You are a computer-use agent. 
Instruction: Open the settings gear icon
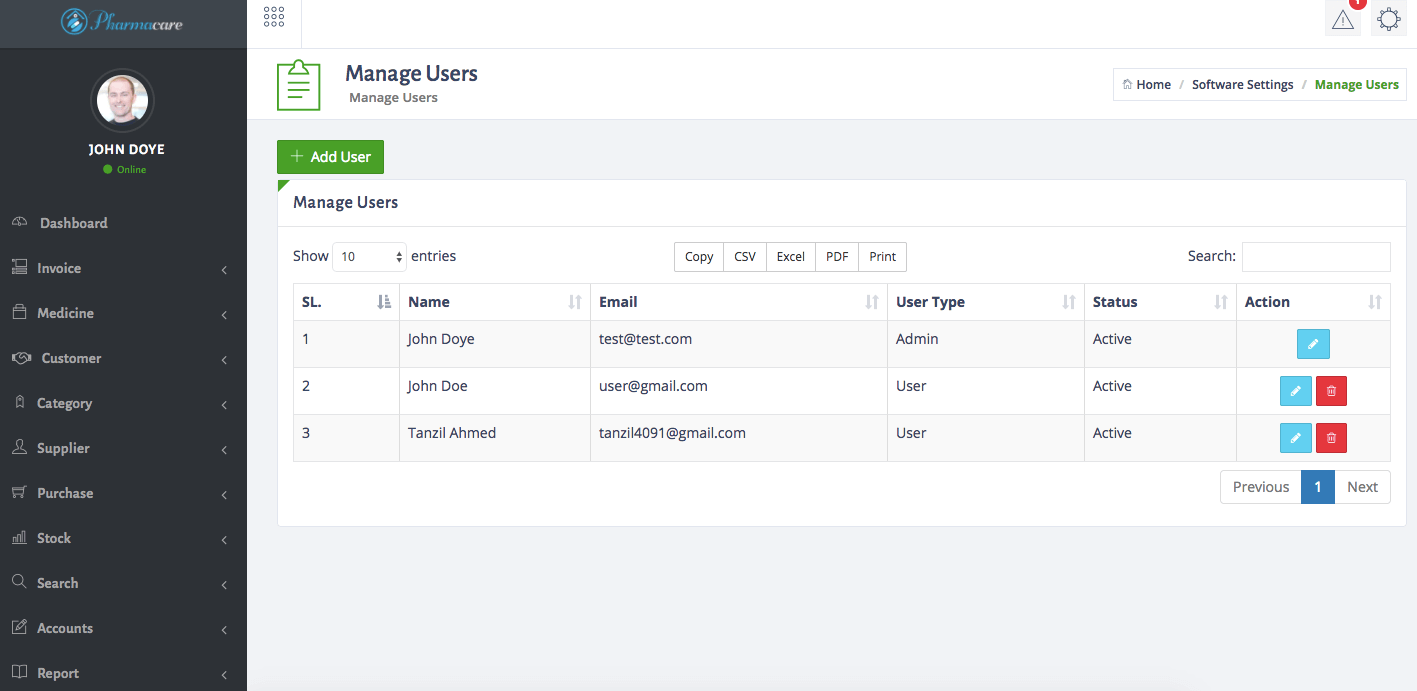click(1389, 18)
